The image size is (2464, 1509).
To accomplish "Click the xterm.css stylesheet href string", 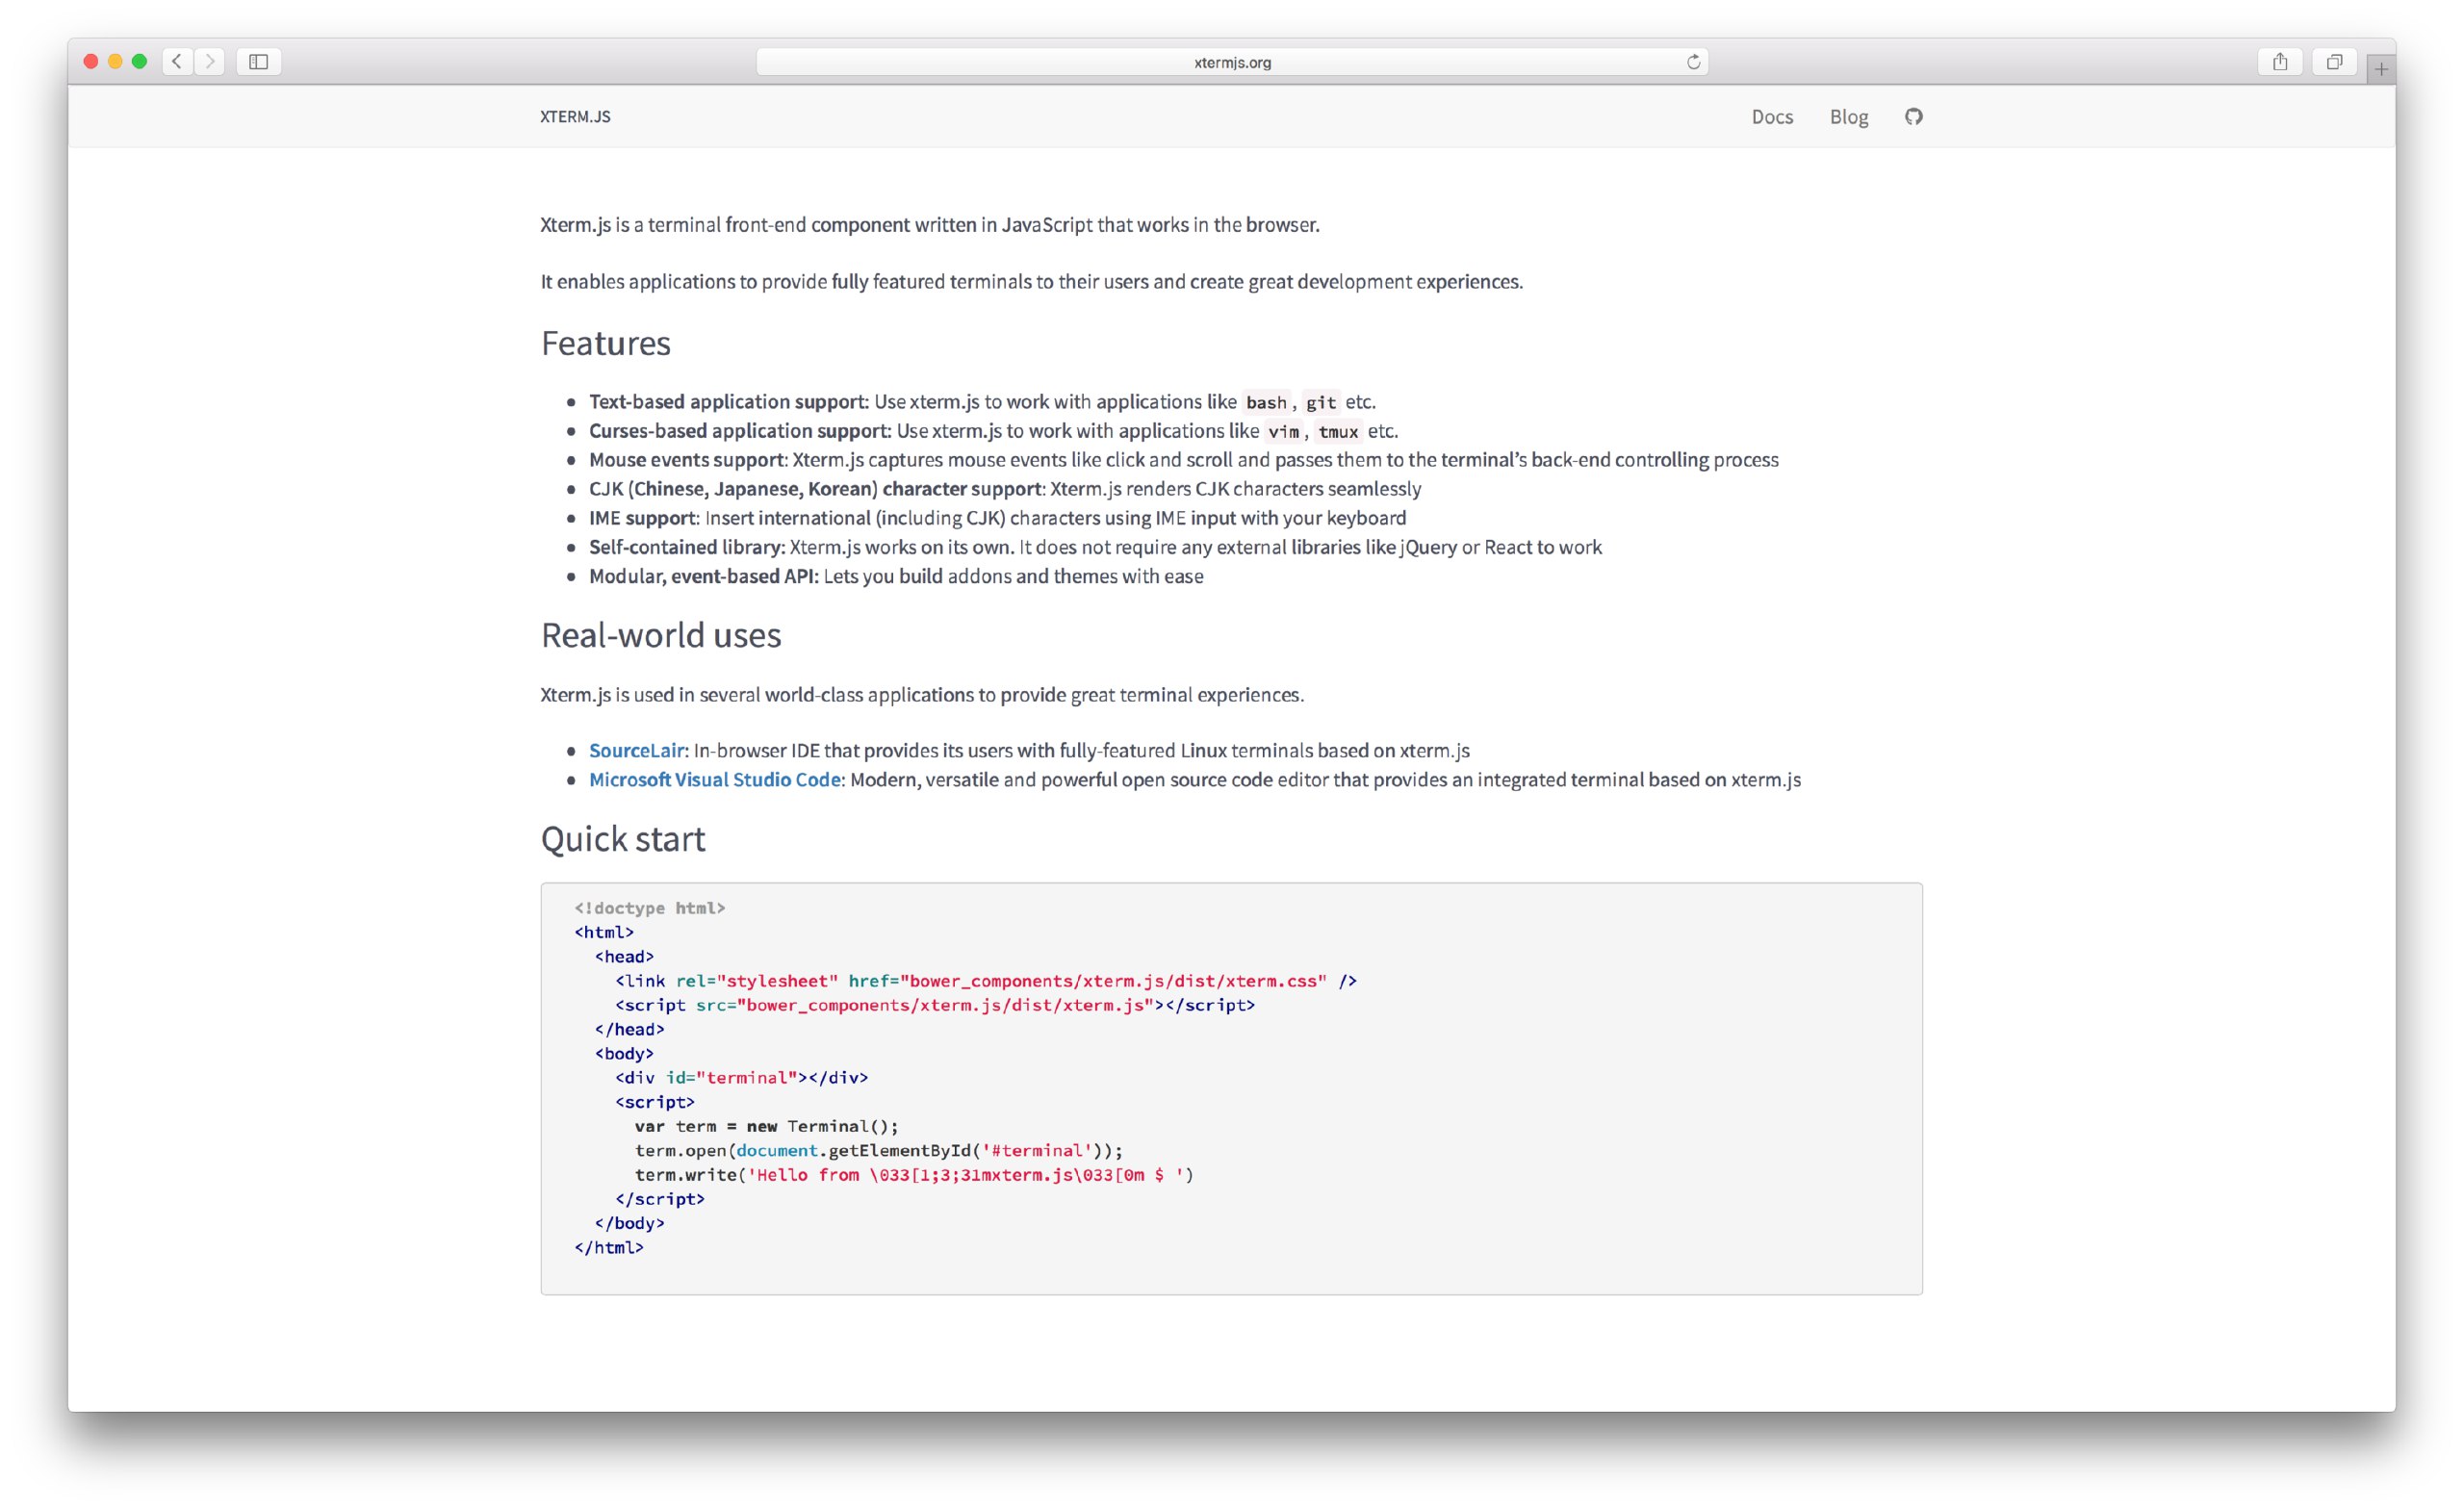I will click(x=1113, y=981).
